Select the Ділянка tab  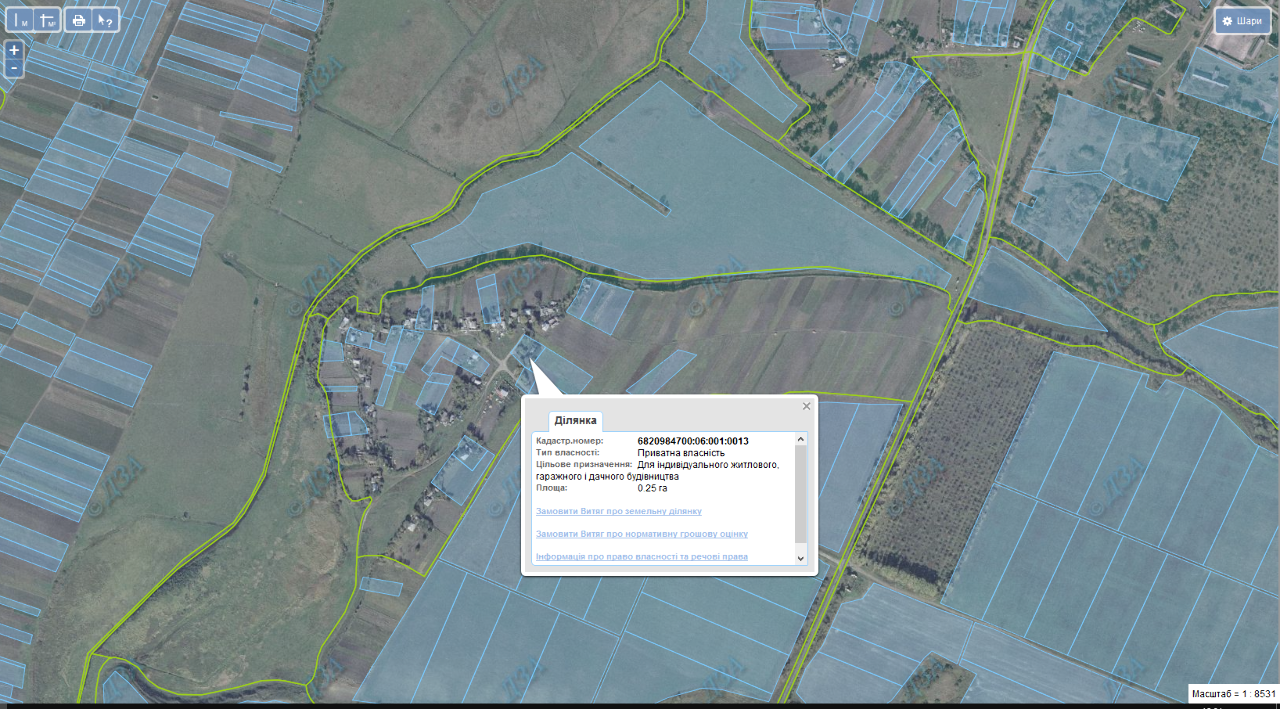click(x=575, y=420)
